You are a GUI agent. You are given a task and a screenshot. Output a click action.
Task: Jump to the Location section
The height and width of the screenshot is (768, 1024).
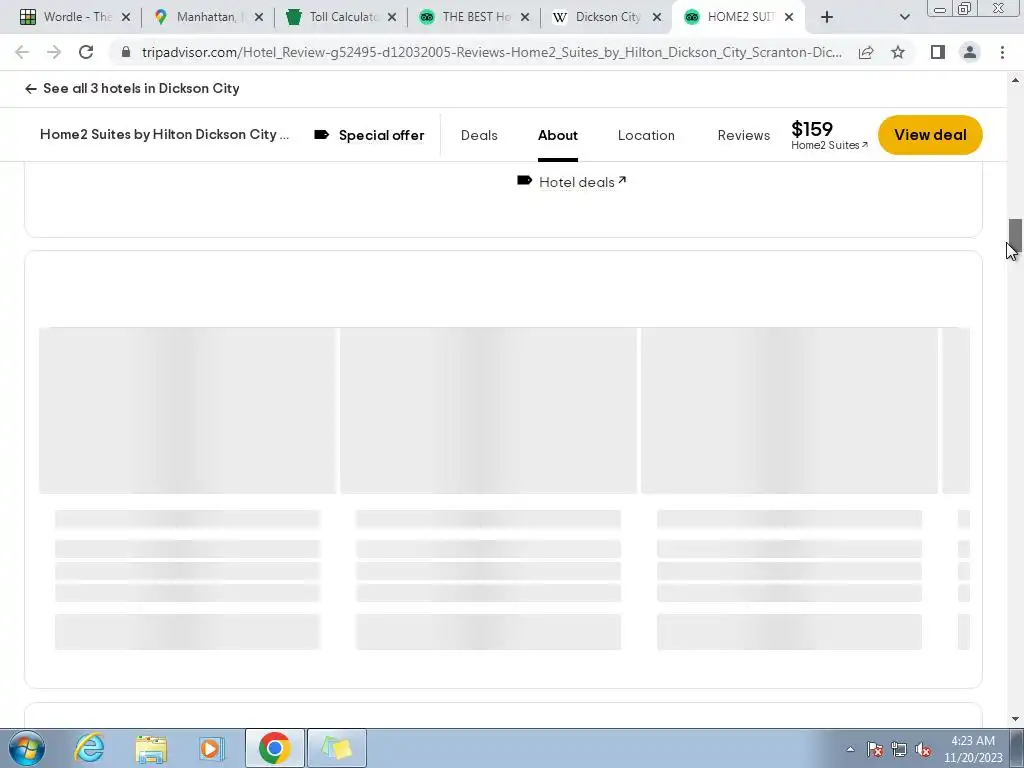click(646, 135)
